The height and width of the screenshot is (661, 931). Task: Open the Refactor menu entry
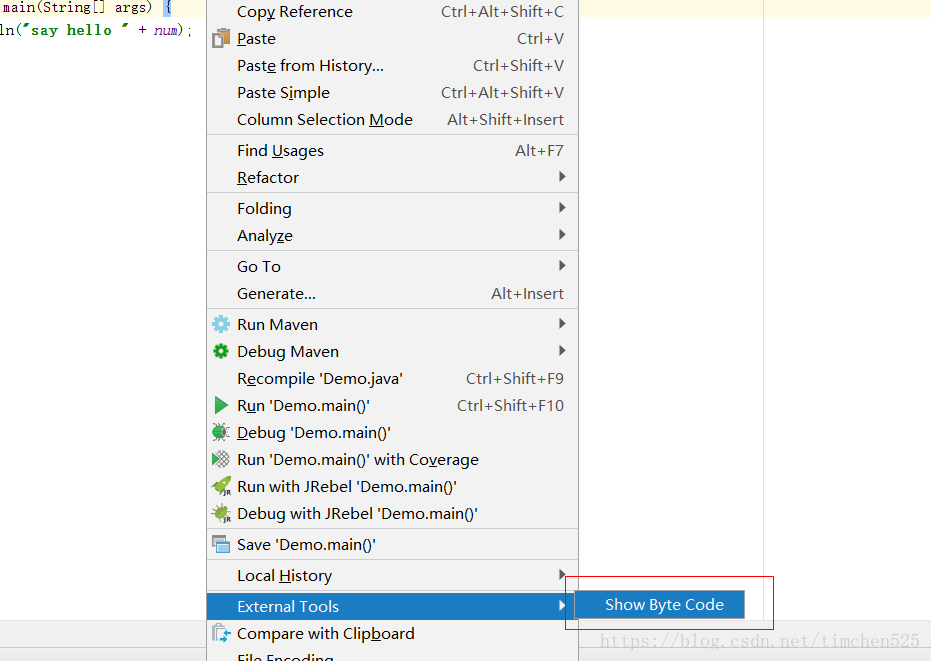point(392,178)
